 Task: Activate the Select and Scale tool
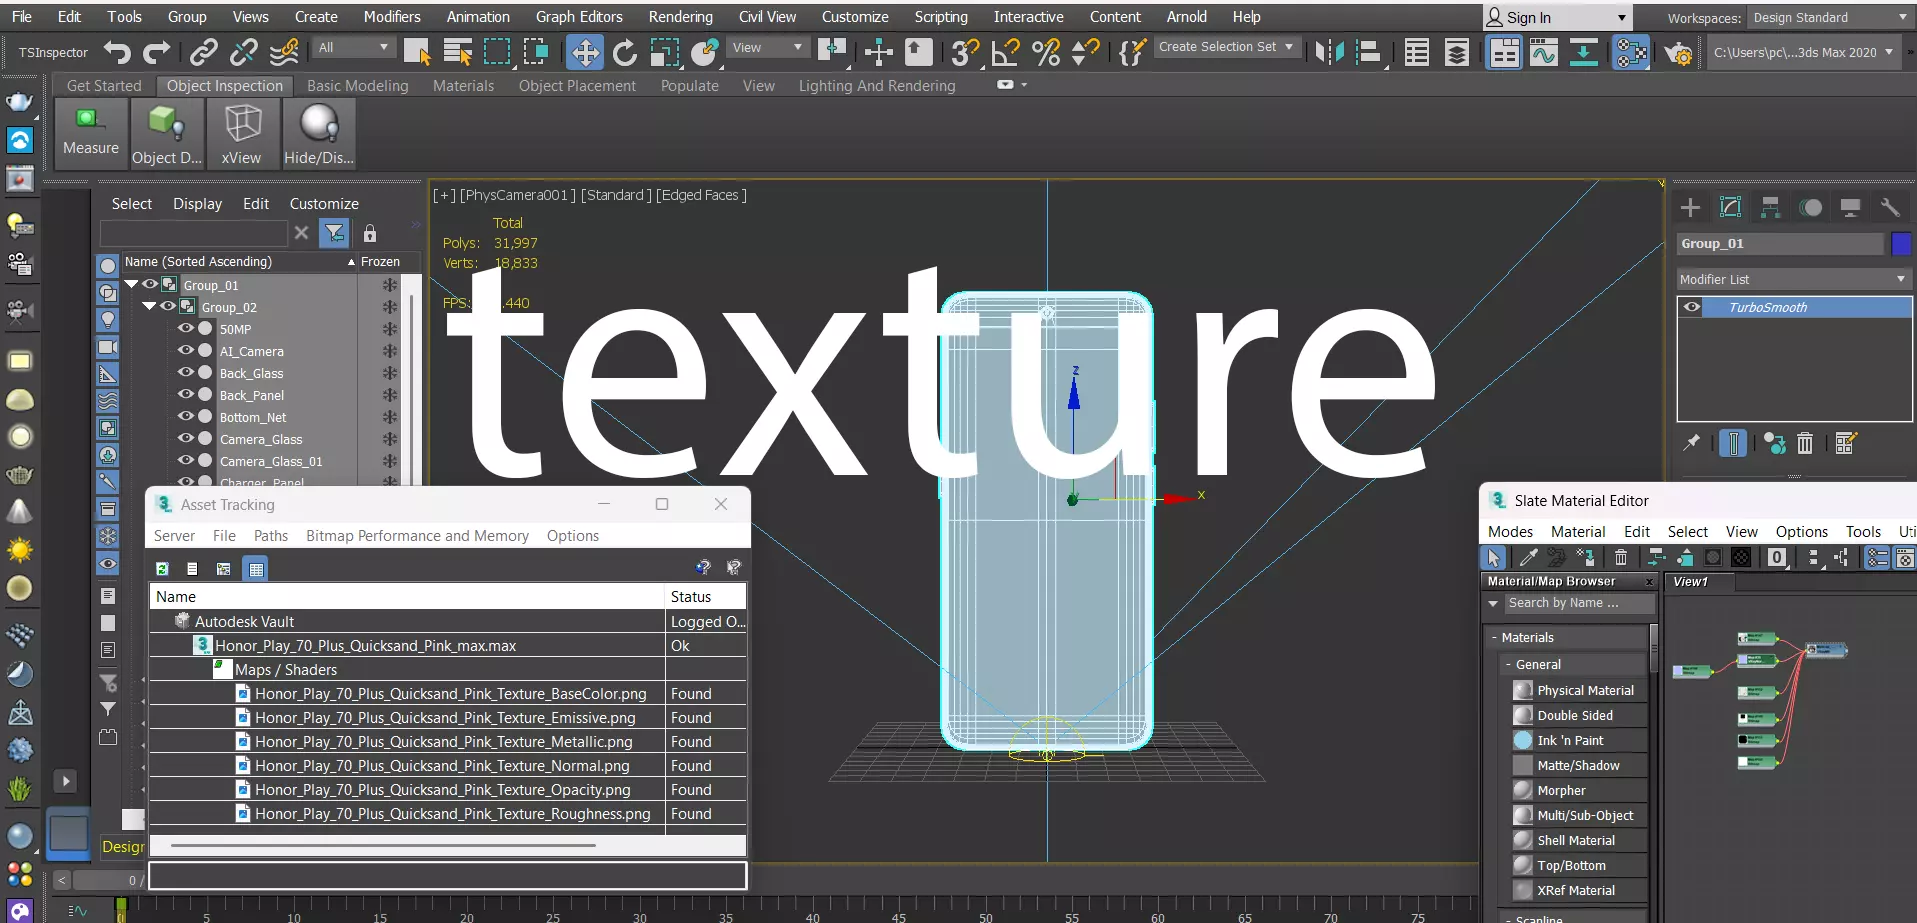pos(665,52)
